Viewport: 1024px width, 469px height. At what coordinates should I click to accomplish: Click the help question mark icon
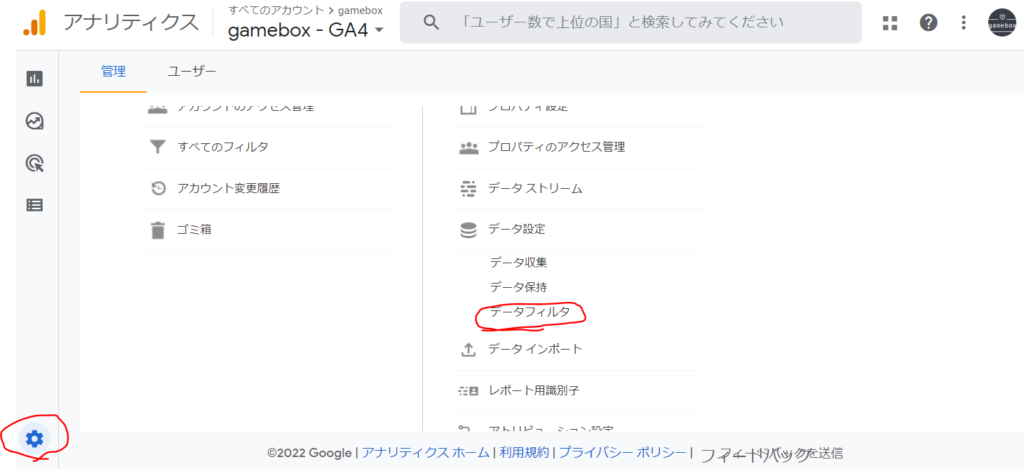click(928, 22)
